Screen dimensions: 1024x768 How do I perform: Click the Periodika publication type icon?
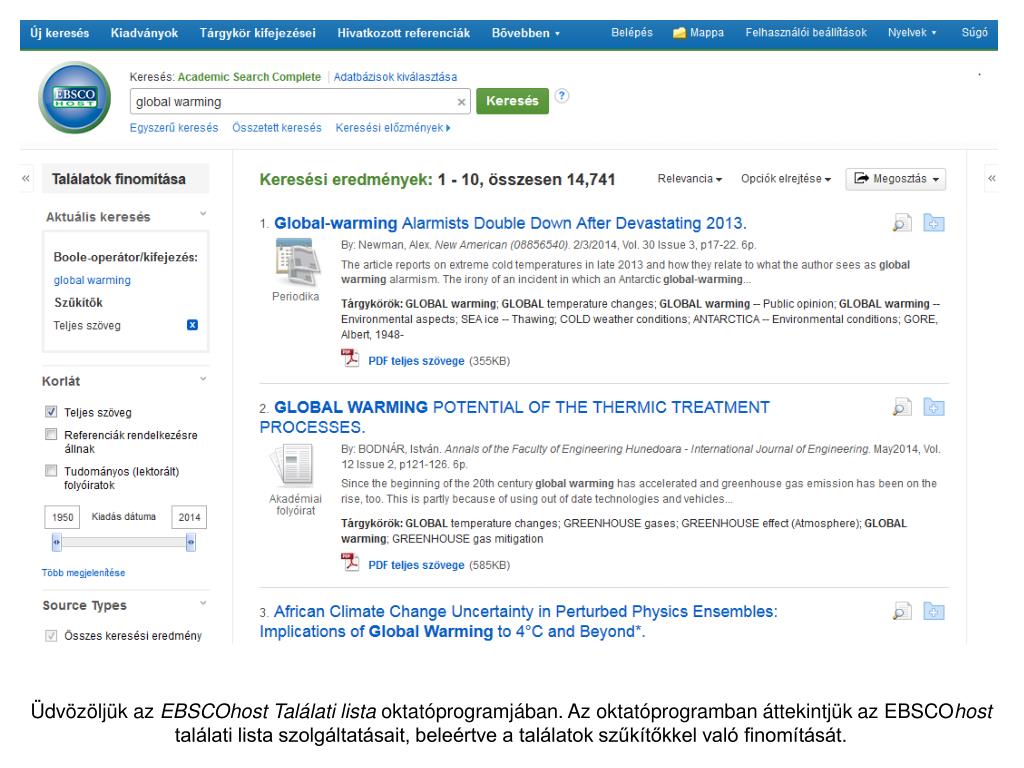298,261
